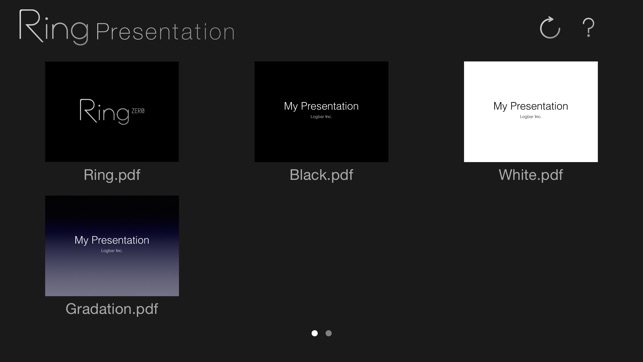Click the refresh circular arrow icon

(550, 28)
